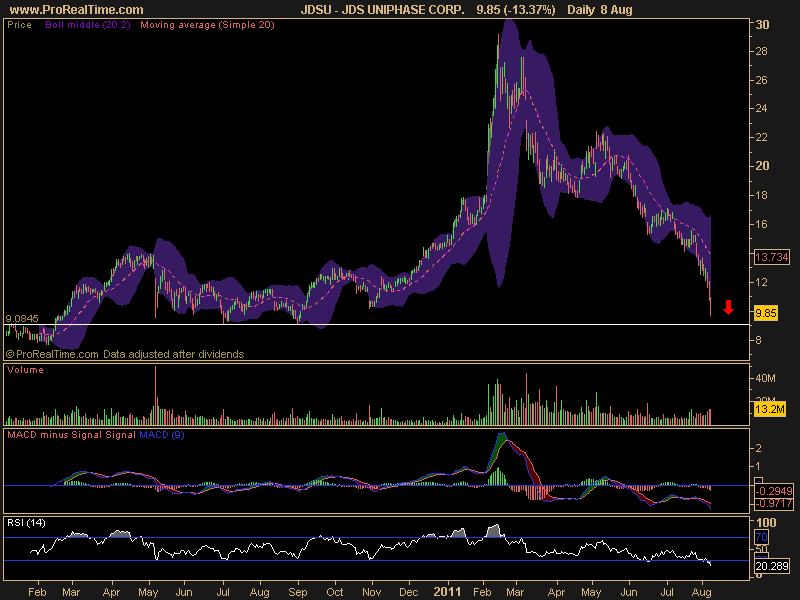Select the RSI 70 overbought horizontal line
This screenshot has height=600, width=800.
tap(377, 538)
